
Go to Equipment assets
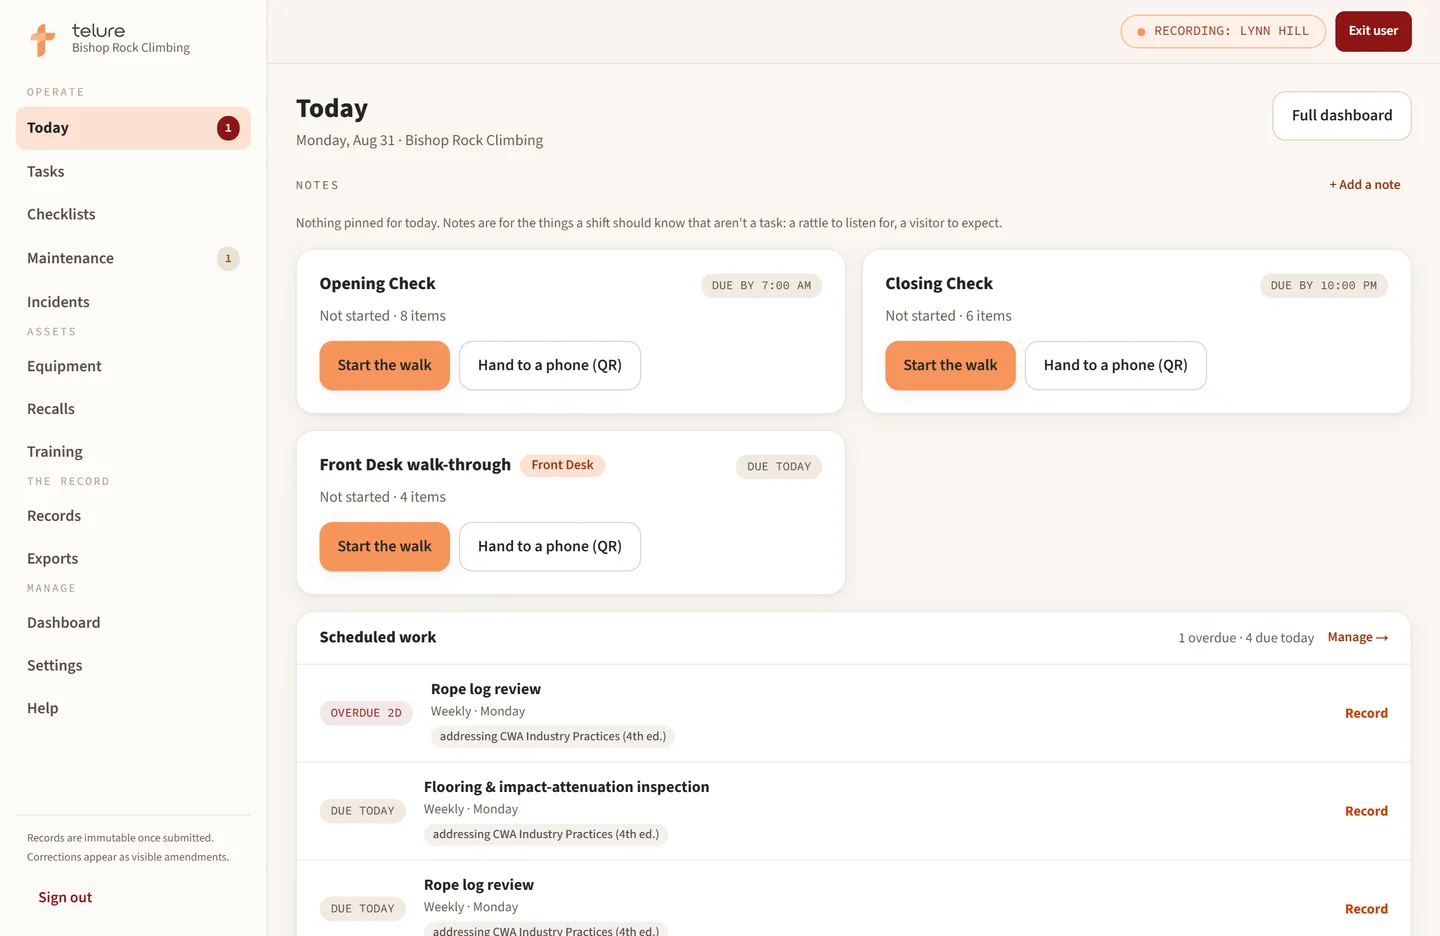pos(133,366)
